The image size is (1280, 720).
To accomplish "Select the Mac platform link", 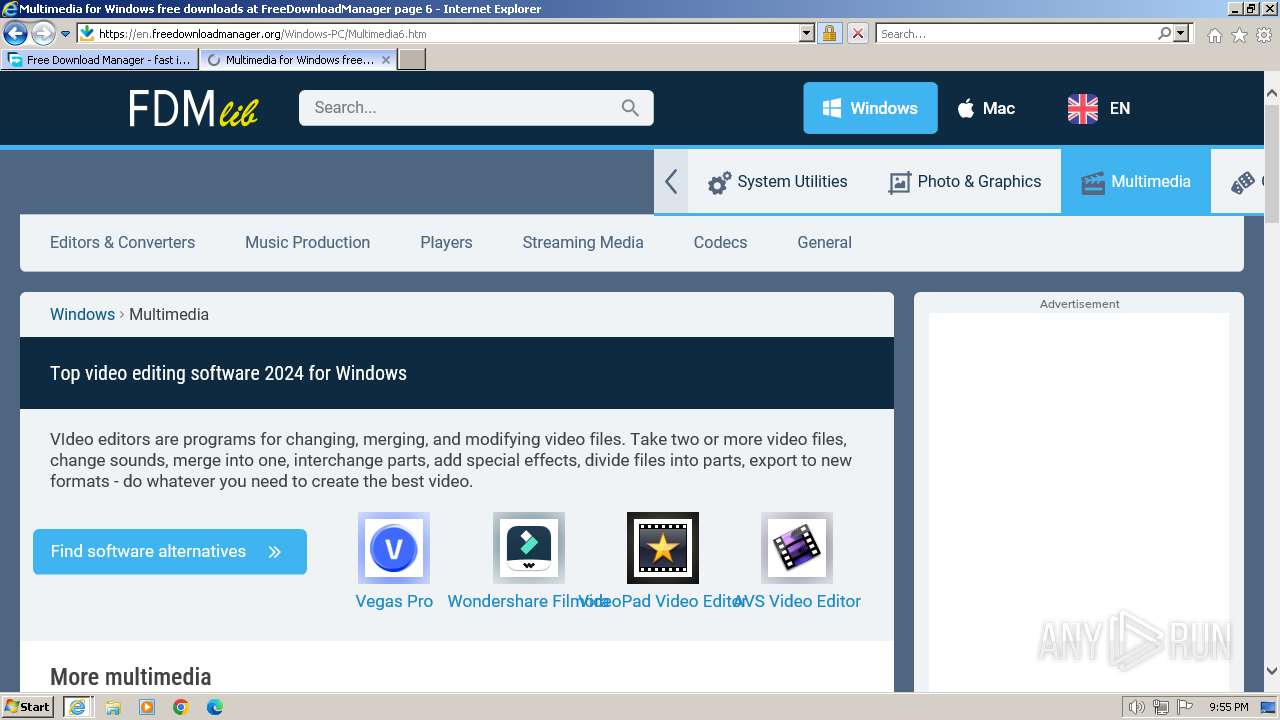I will click(986, 108).
